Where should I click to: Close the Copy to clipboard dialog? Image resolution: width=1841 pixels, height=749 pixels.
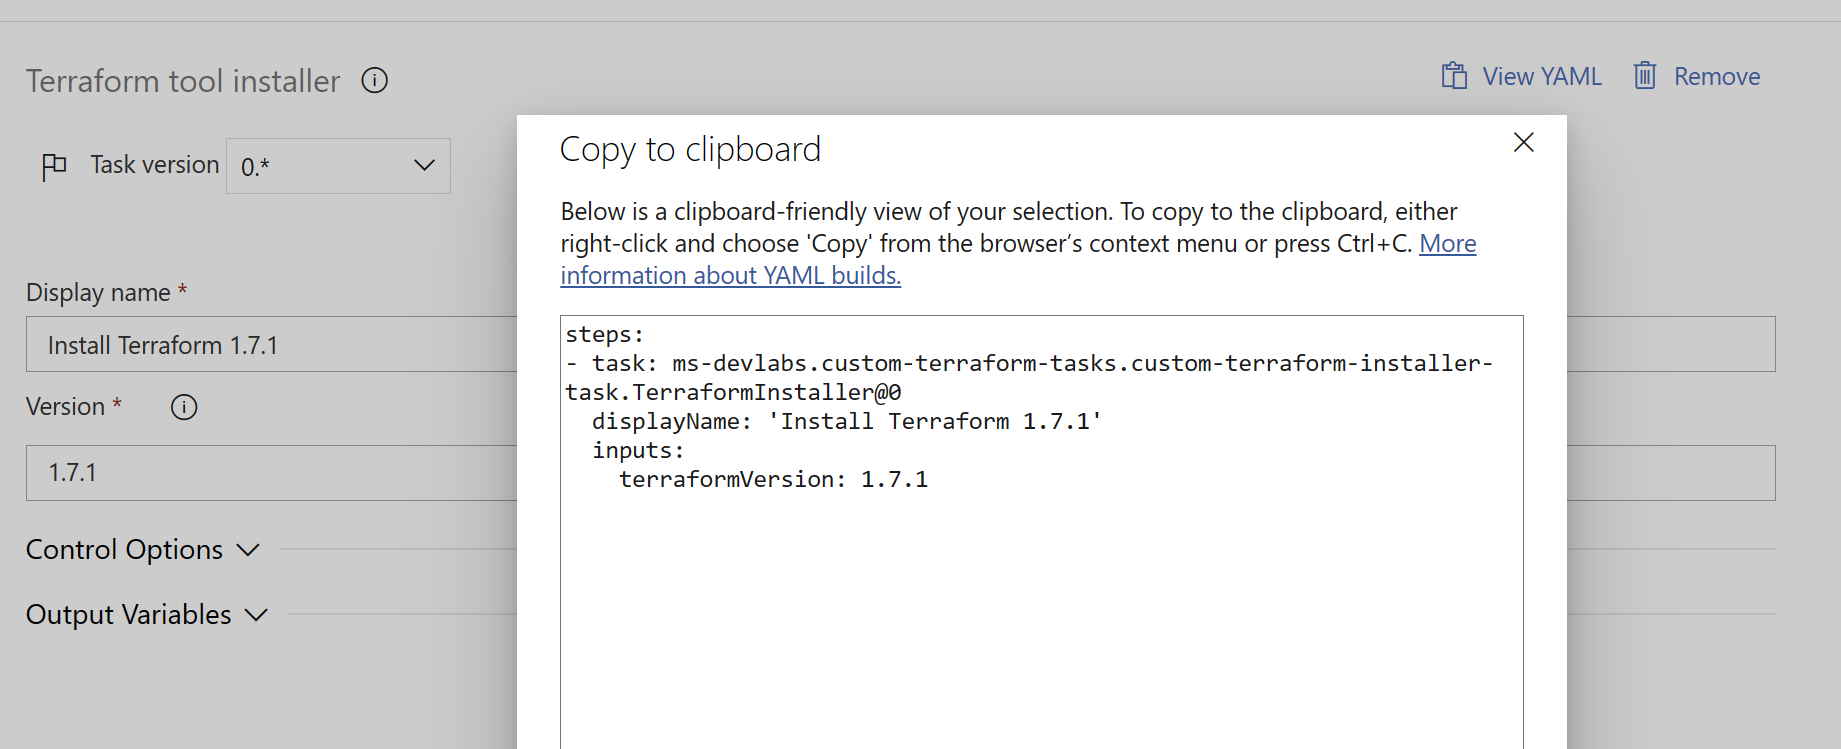tap(1524, 142)
